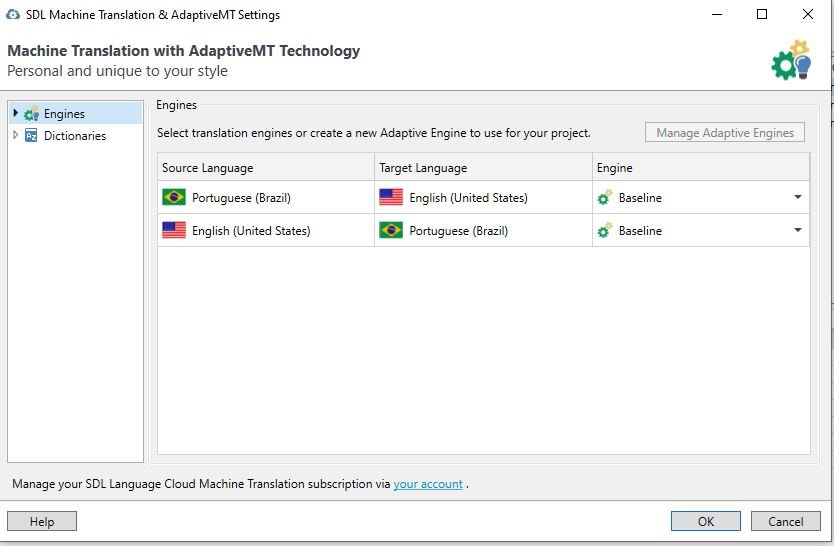Screen dimensions: 834x546
Task: Open the your account link
Action: (428, 484)
